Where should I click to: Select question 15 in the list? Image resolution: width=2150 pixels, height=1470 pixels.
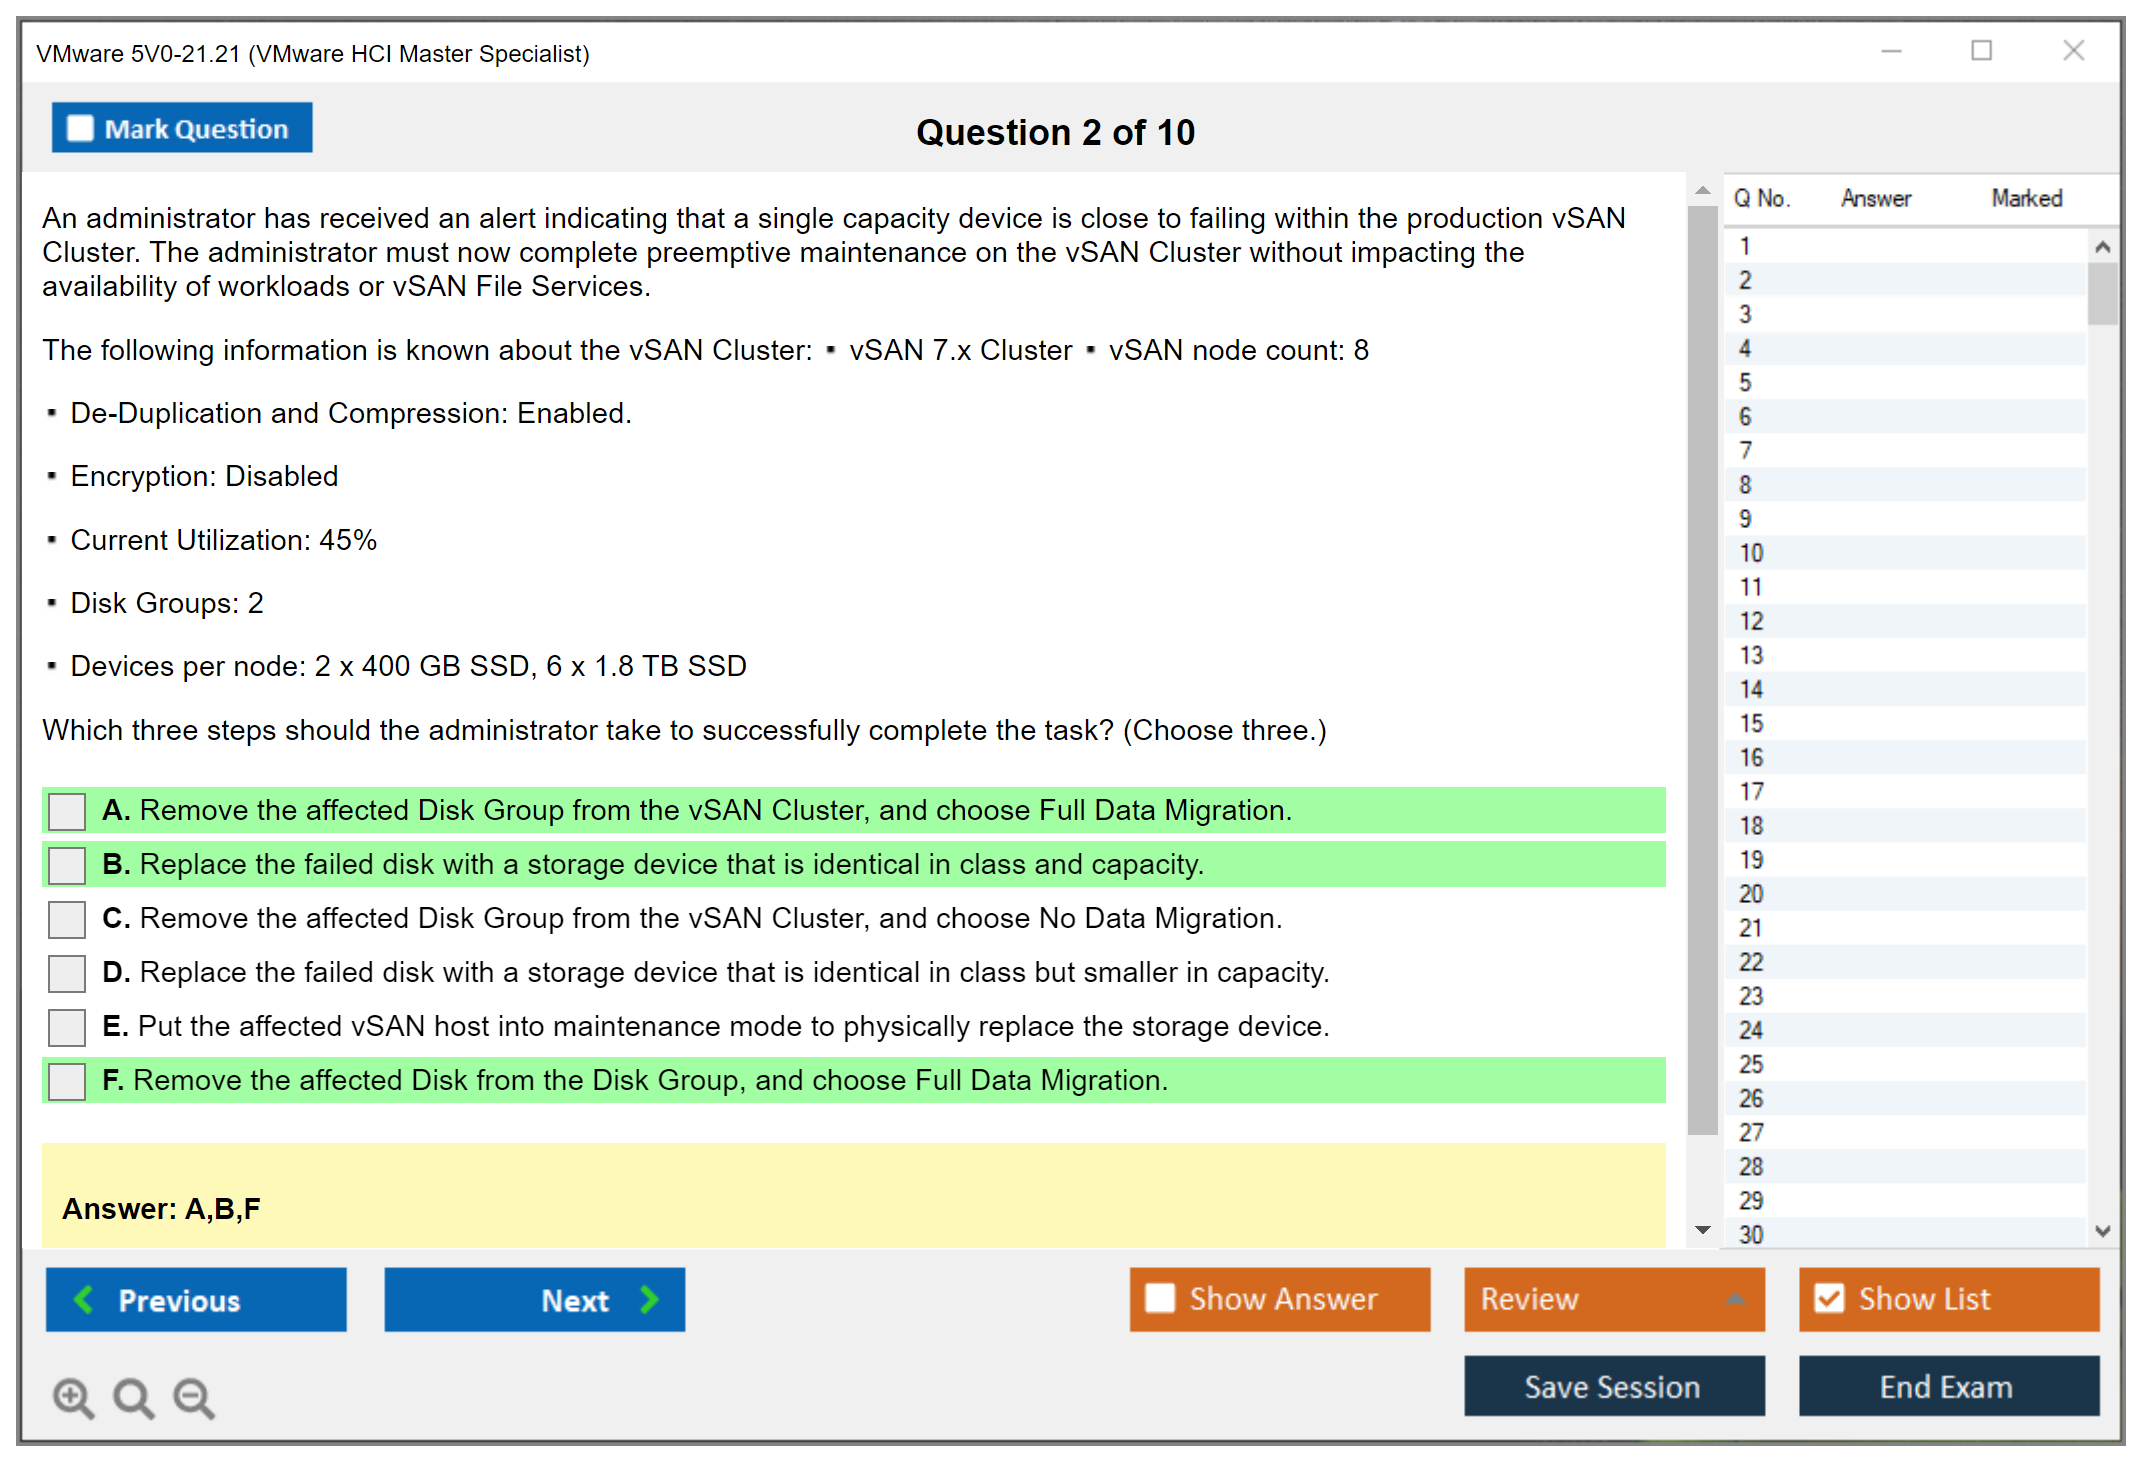click(1751, 723)
